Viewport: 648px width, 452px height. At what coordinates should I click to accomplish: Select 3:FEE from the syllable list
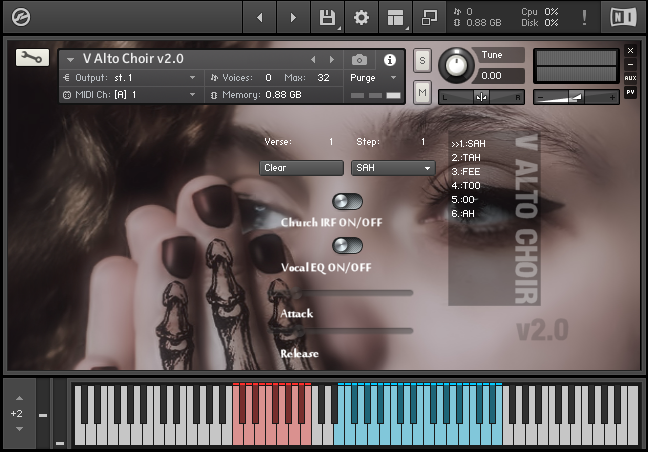tap(466, 171)
